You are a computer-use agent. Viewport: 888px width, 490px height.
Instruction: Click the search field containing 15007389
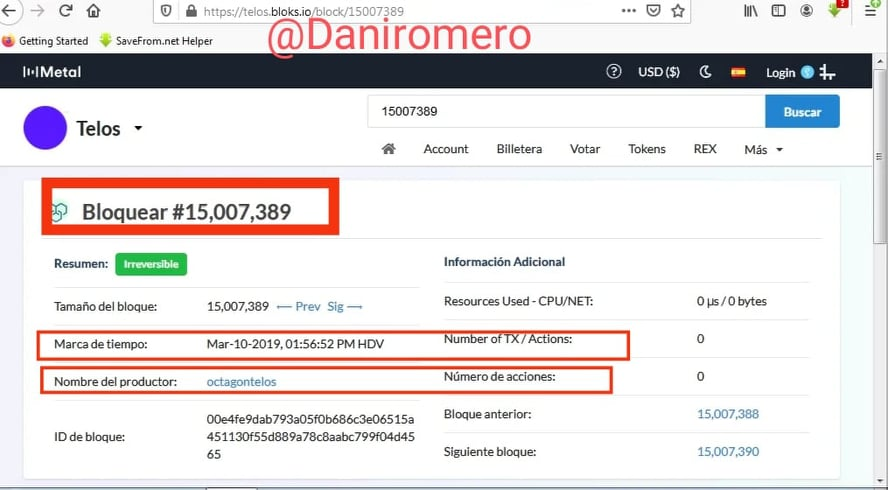tap(566, 112)
